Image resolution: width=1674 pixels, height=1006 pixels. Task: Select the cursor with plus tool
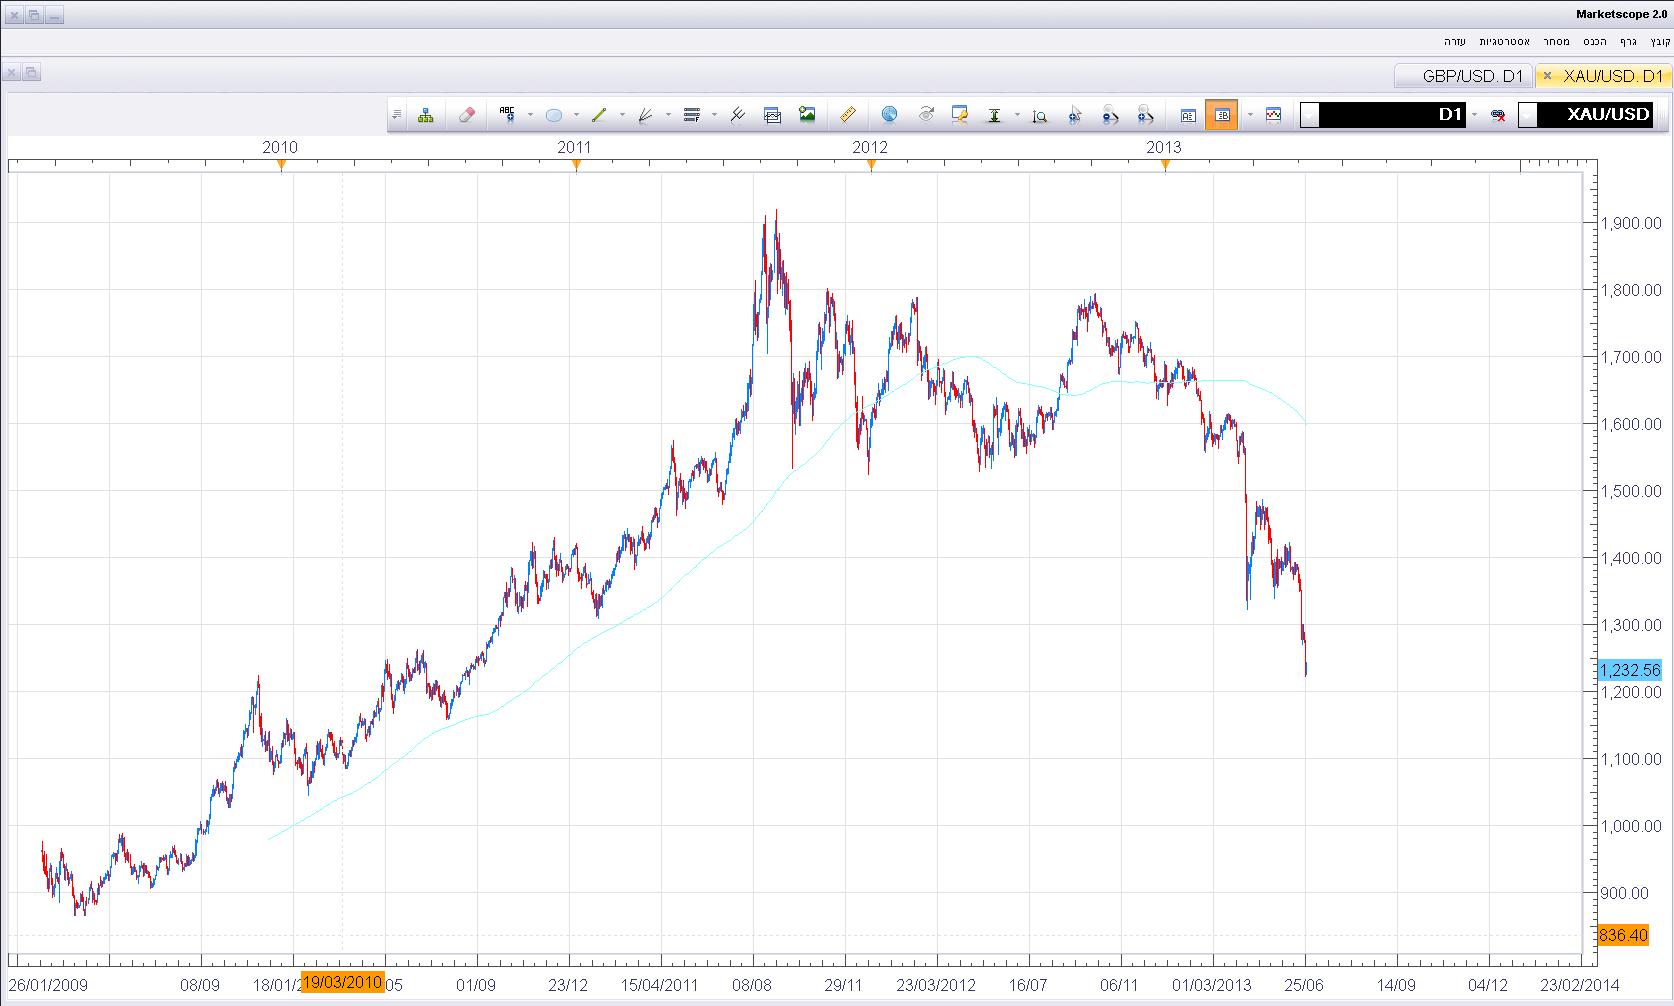pyautogui.click(x=1075, y=115)
